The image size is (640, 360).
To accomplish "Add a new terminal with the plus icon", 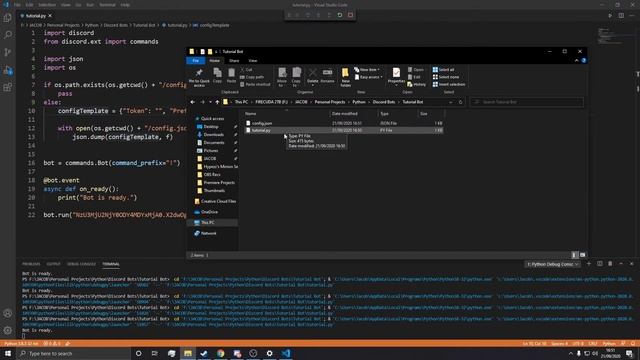I will [589, 264].
